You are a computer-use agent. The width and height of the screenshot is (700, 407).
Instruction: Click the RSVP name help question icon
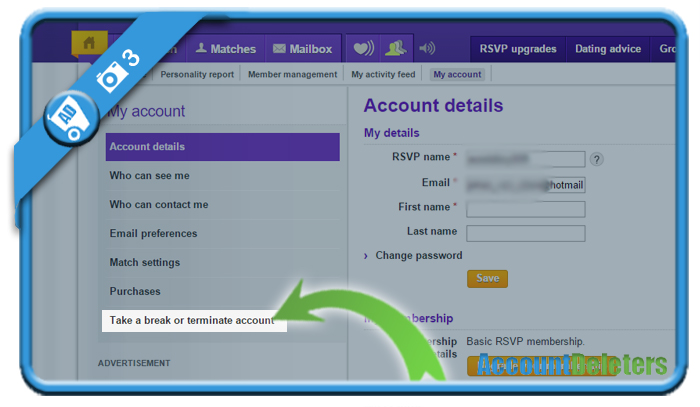[596, 159]
